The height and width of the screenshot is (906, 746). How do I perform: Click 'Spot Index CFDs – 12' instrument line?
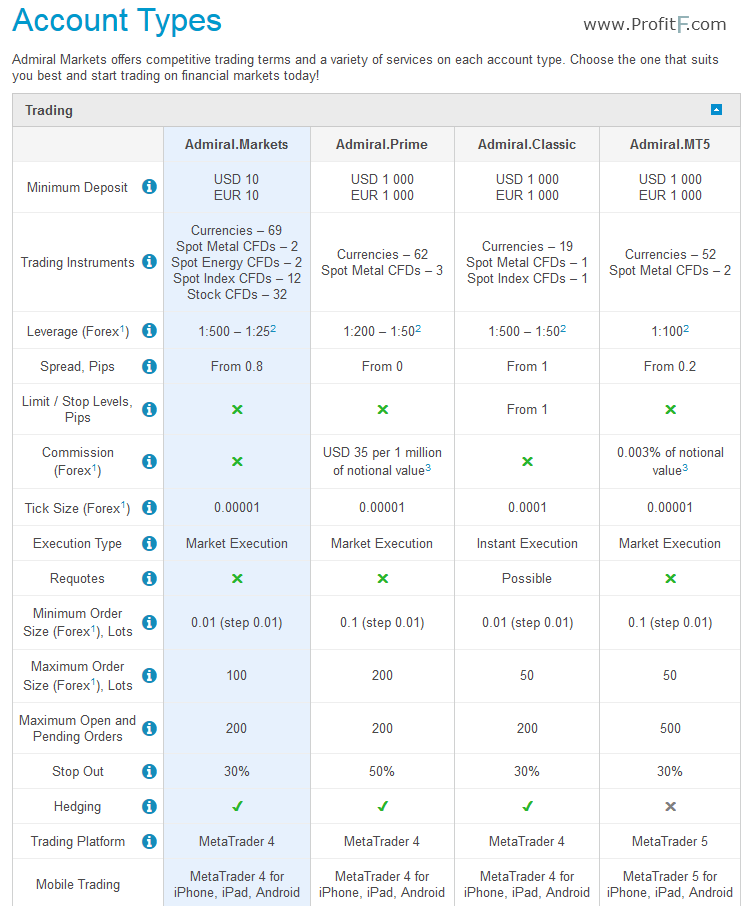[x=237, y=279]
